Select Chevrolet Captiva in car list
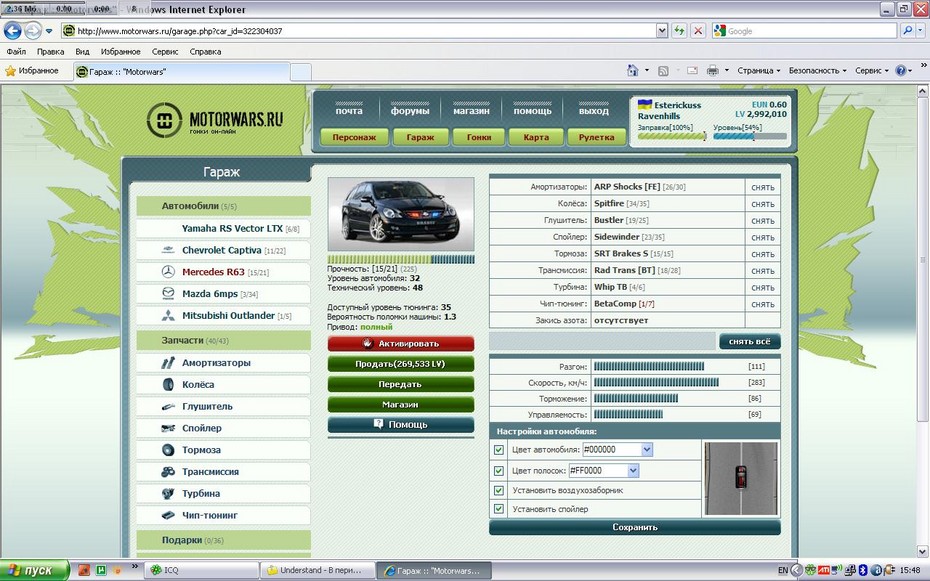Viewport: 930px width, 581px height. 224,250
